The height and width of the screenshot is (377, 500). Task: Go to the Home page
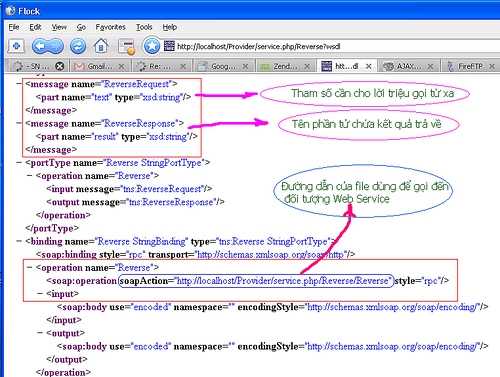coord(101,46)
